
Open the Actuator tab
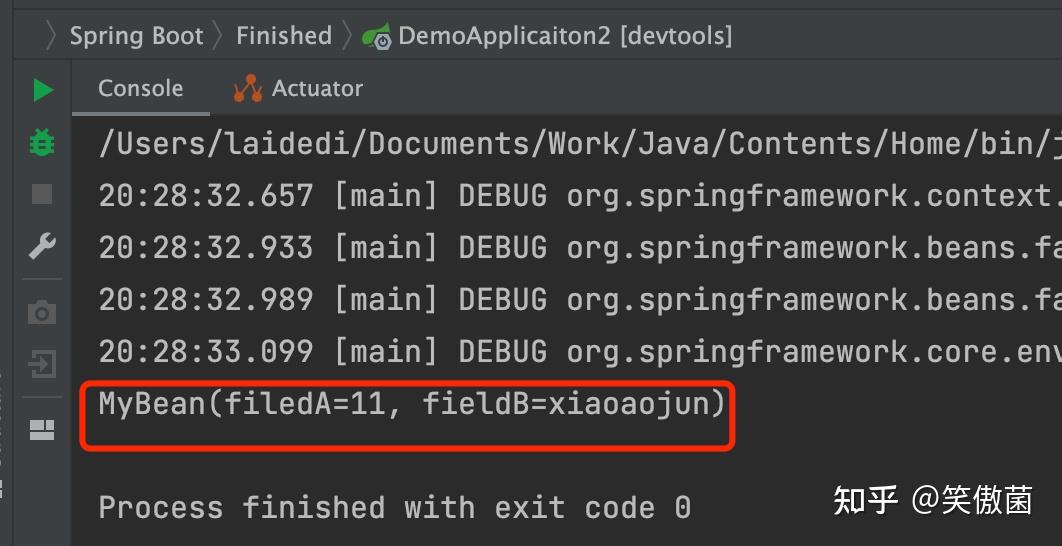coord(298,88)
